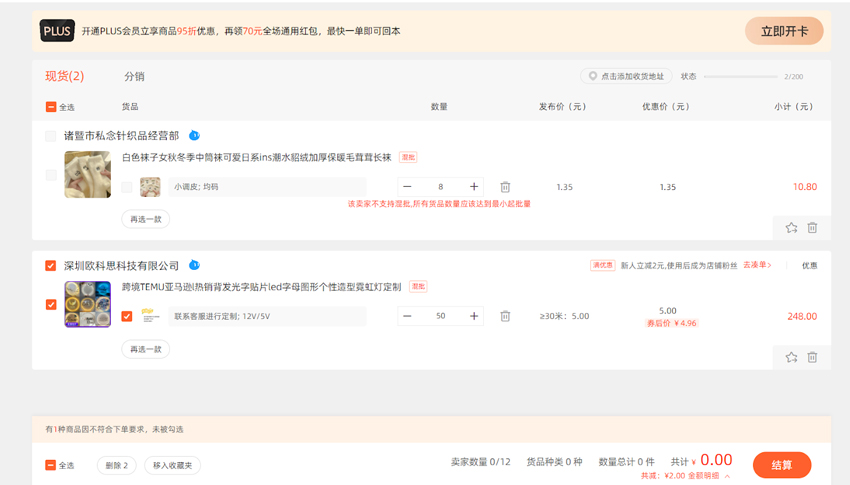Uncheck the 12V/5V variant checkbox
Viewport: 850px width, 485px height.
127,316
